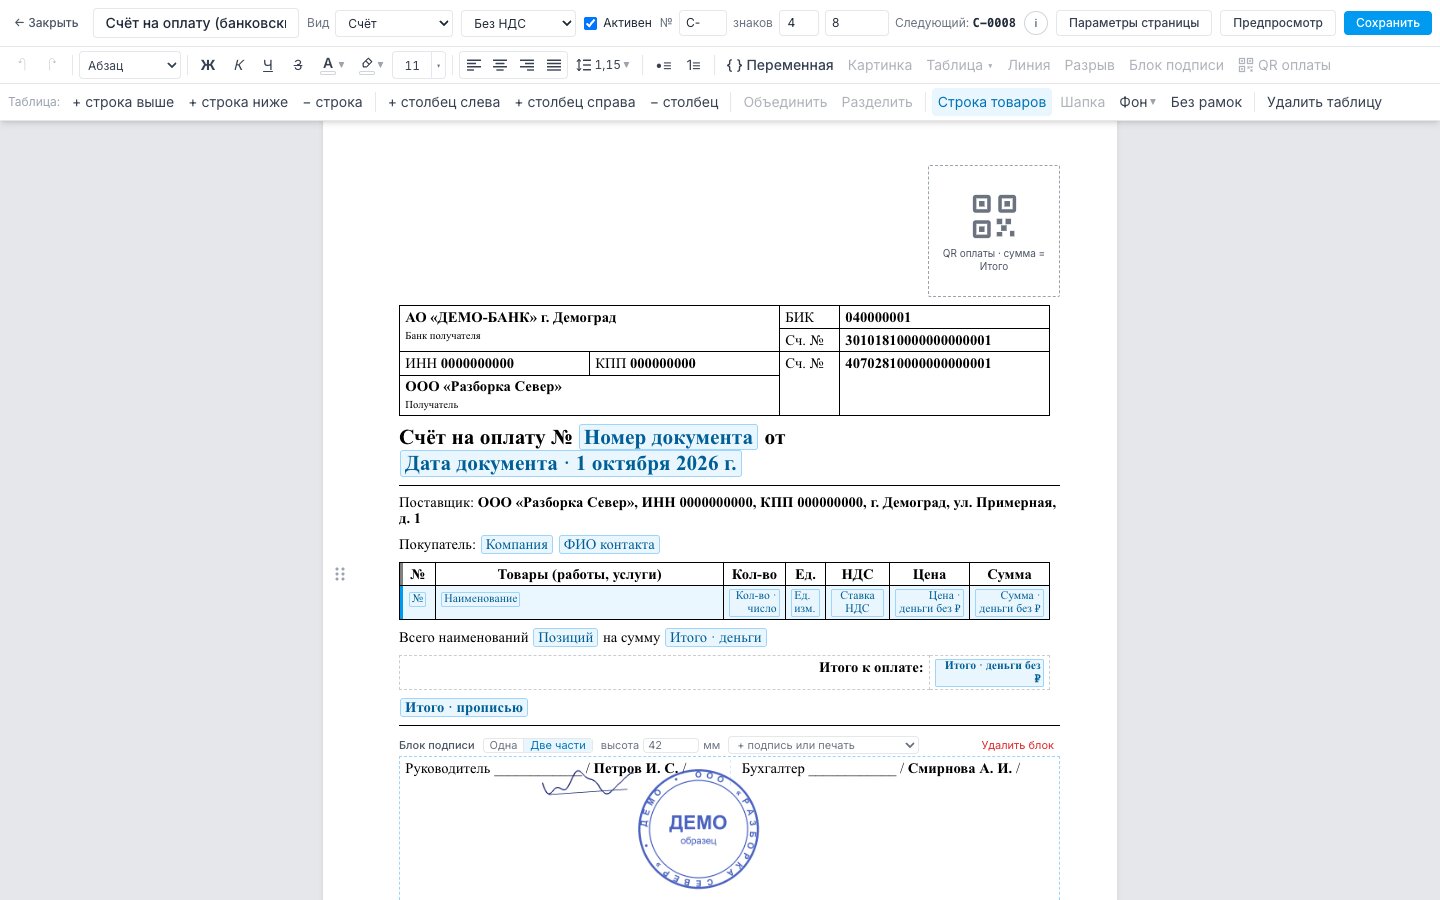Insert a numbered list
Viewport: 1440px width, 900px height.
click(x=693, y=65)
